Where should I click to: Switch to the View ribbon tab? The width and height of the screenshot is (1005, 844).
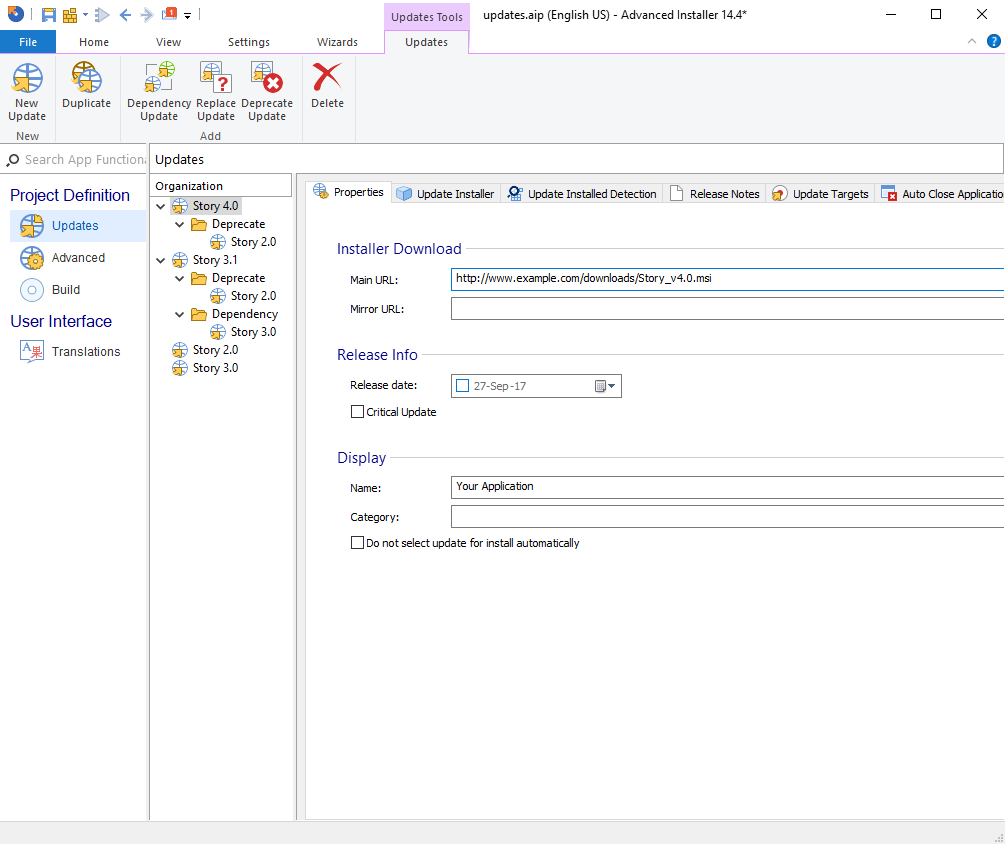pyautogui.click(x=168, y=42)
